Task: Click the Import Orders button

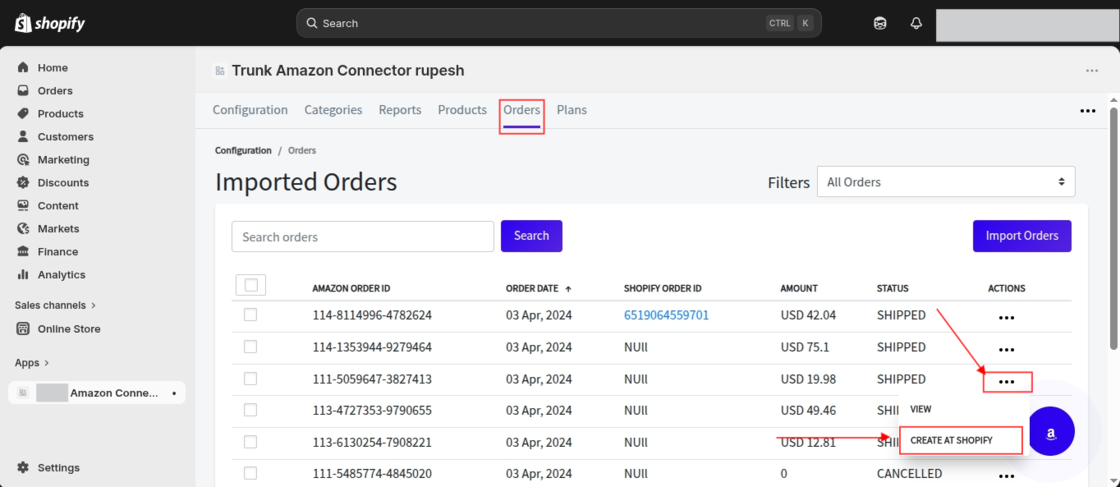Action: [1021, 236]
